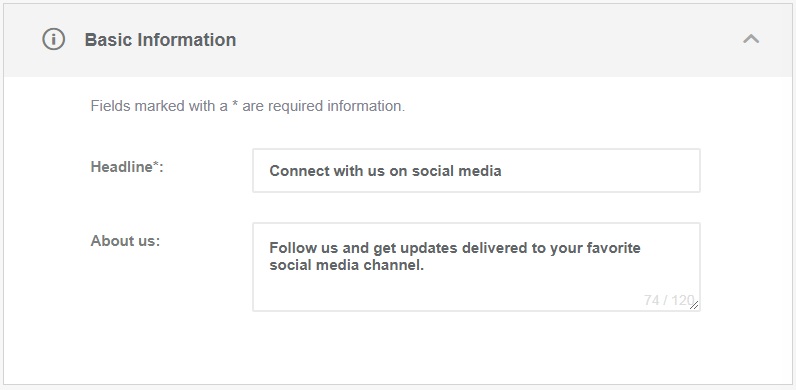Click the word Follow in About us
The width and height of the screenshot is (796, 390).
[288, 248]
